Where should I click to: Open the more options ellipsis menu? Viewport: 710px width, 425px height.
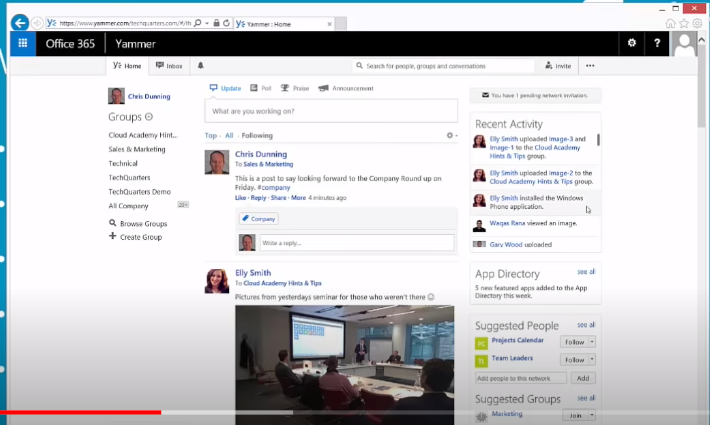tap(590, 66)
